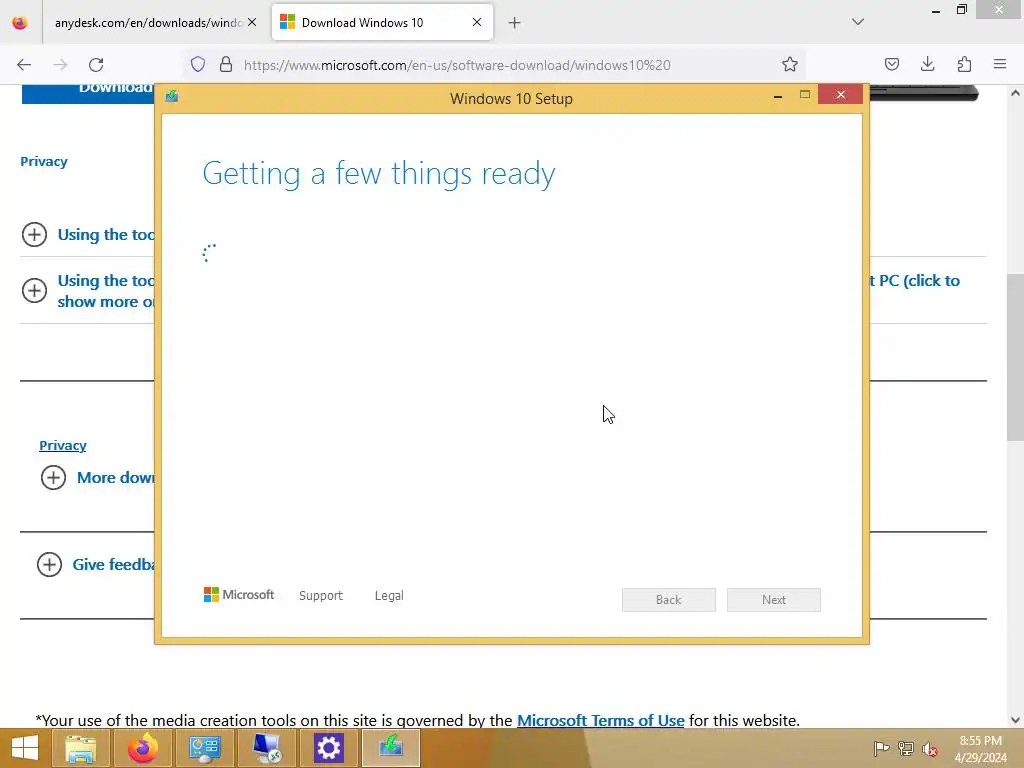Viewport: 1024px width, 768px height.
Task: Open the Windows Start button
Action: [x=25, y=748]
